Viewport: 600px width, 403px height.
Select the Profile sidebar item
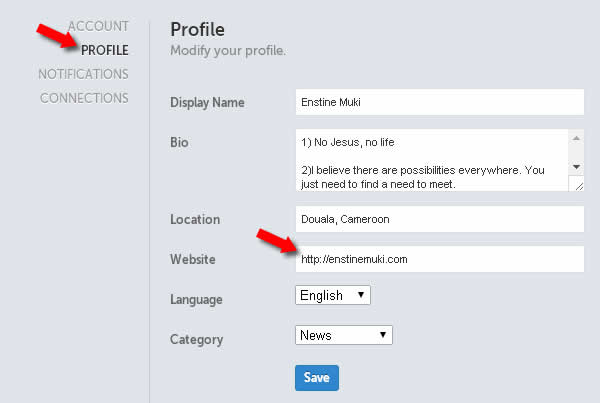(x=104, y=50)
